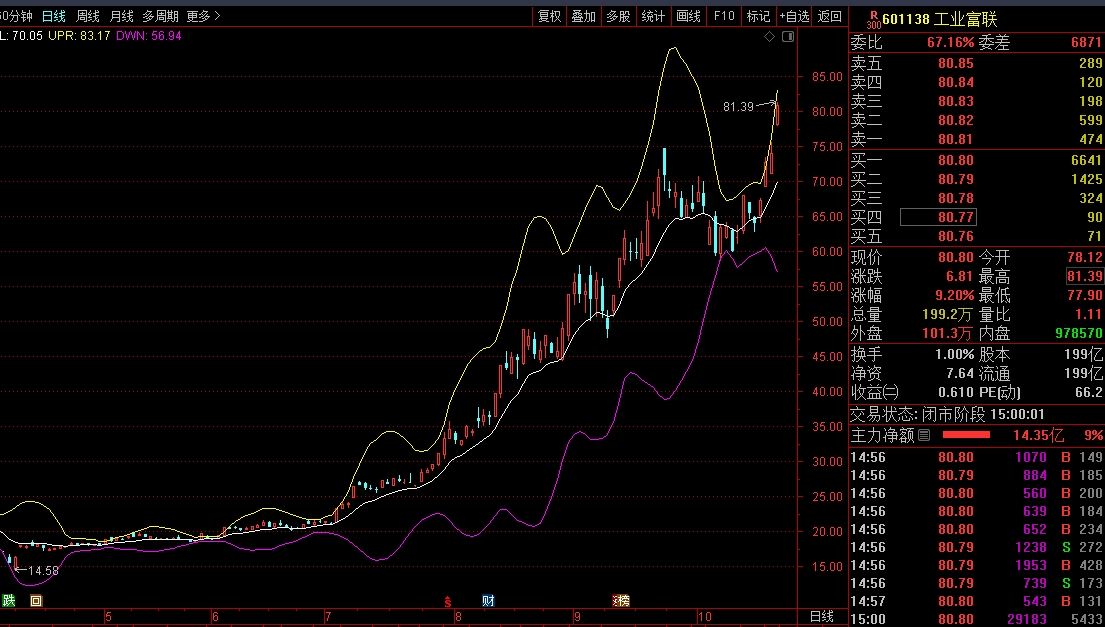Click the PE(动) value 66.2
Viewport: 1105px width, 627px height.
pyautogui.click(x=1089, y=392)
